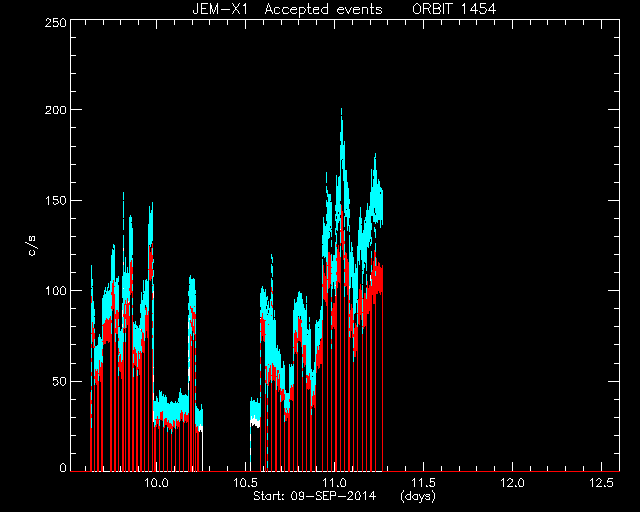The height and width of the screenshot is (512, 640).
Task: Click the x-axis label '10.0'
Action: point(156,483)
